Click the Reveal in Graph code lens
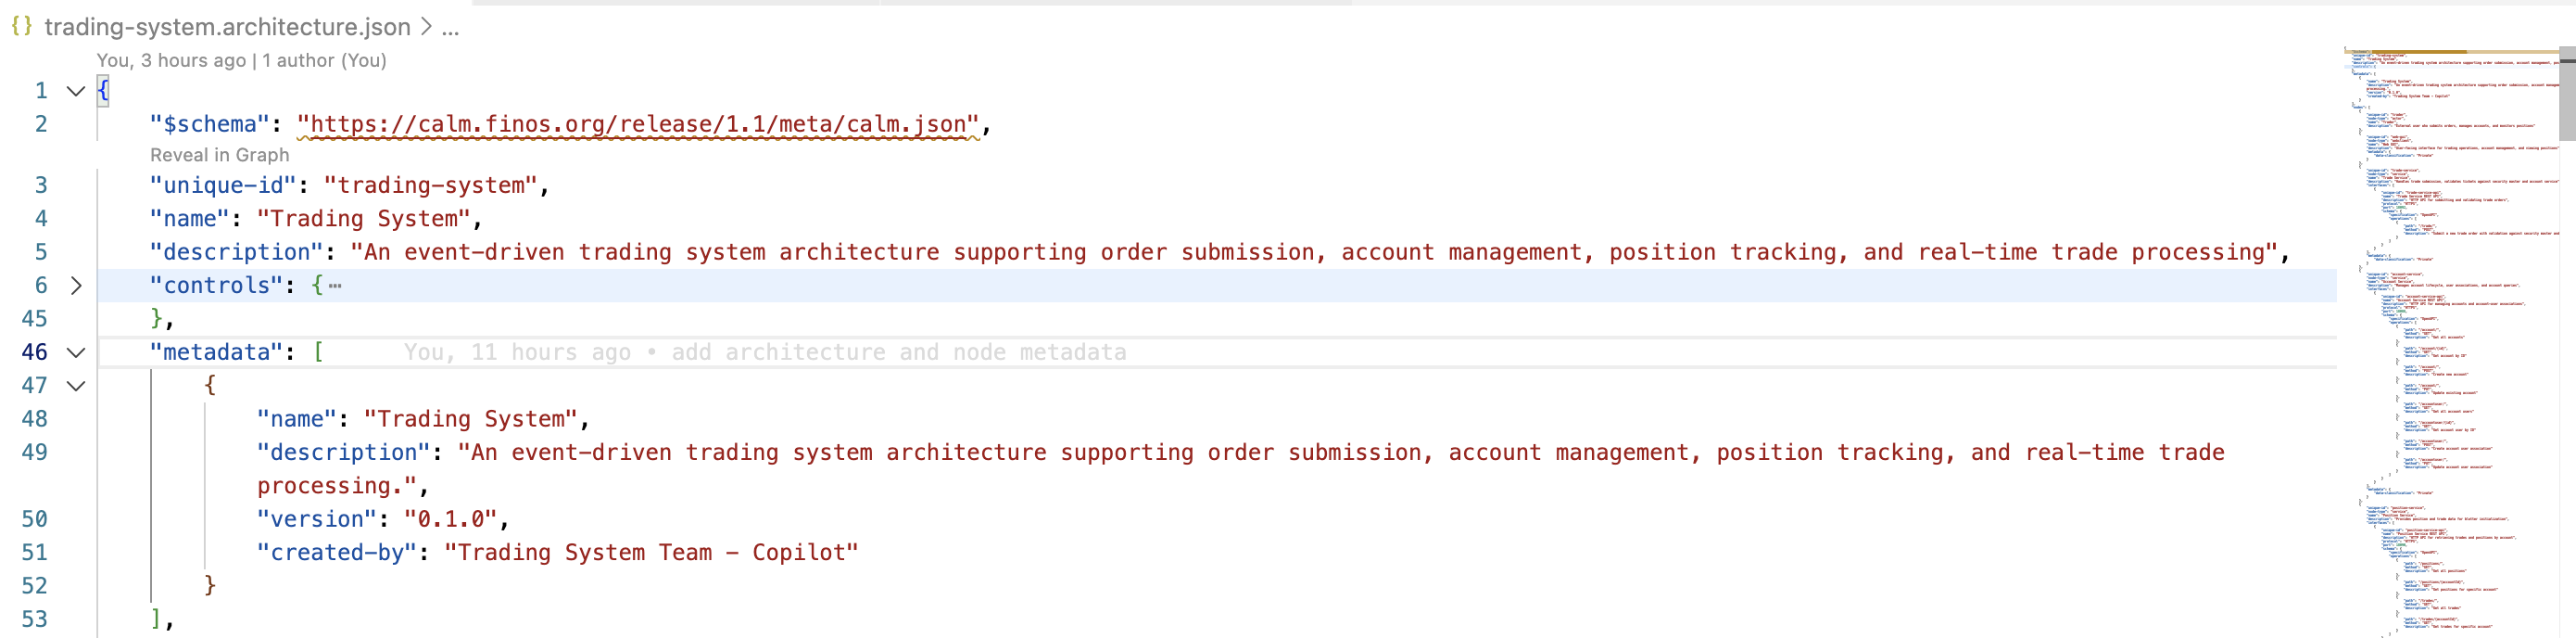 click(219, 155)
